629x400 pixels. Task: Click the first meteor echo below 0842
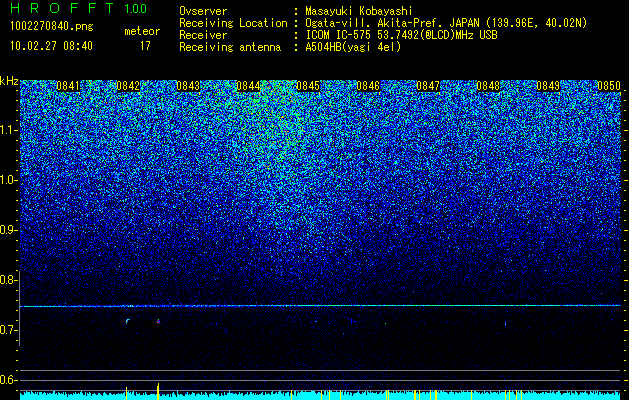pos(128,321)
